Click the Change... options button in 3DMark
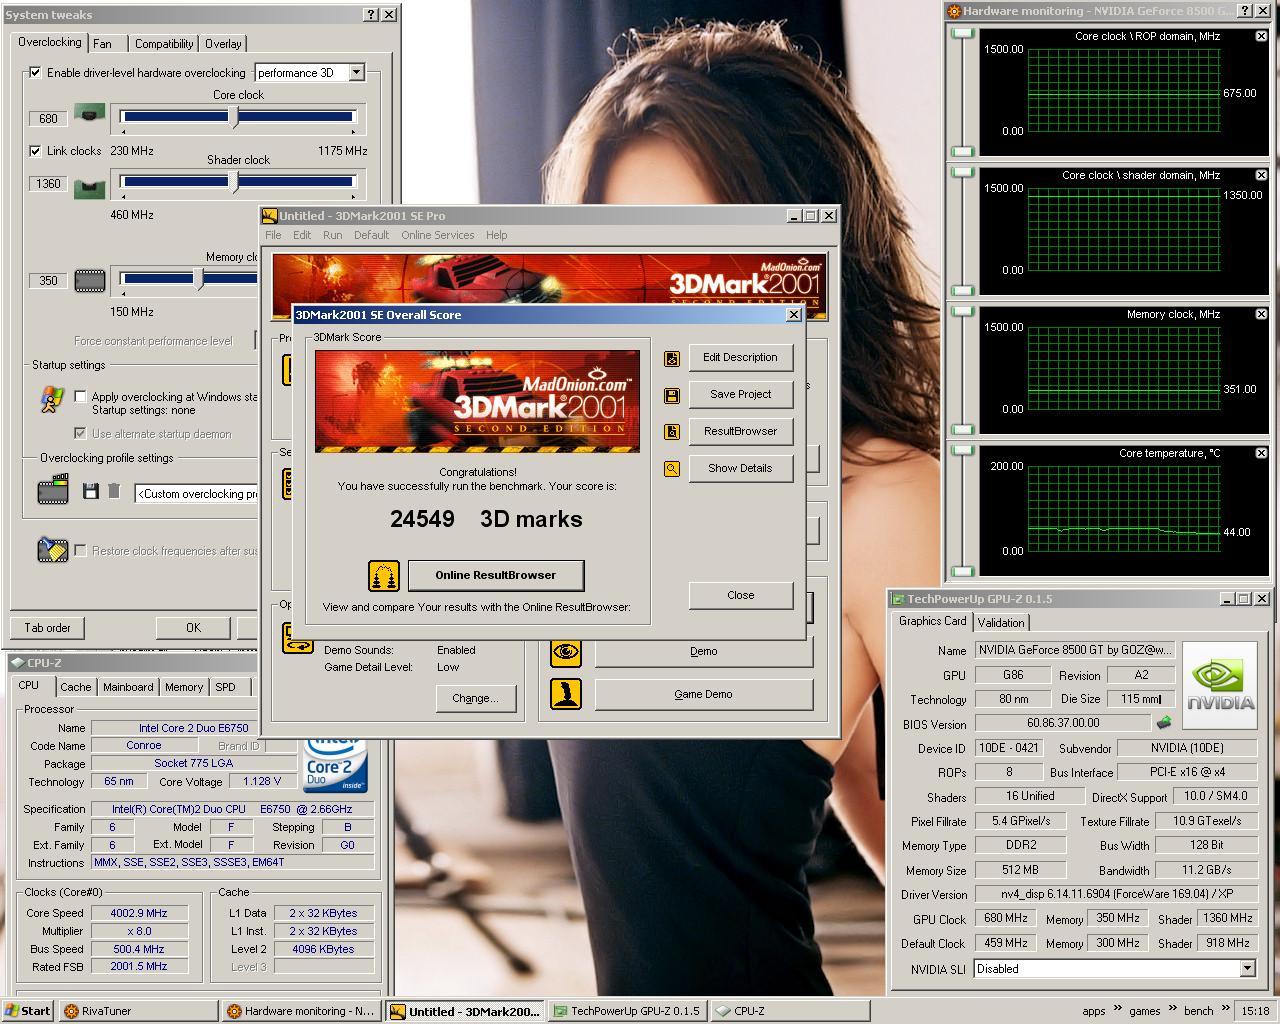 pos(475,699)
